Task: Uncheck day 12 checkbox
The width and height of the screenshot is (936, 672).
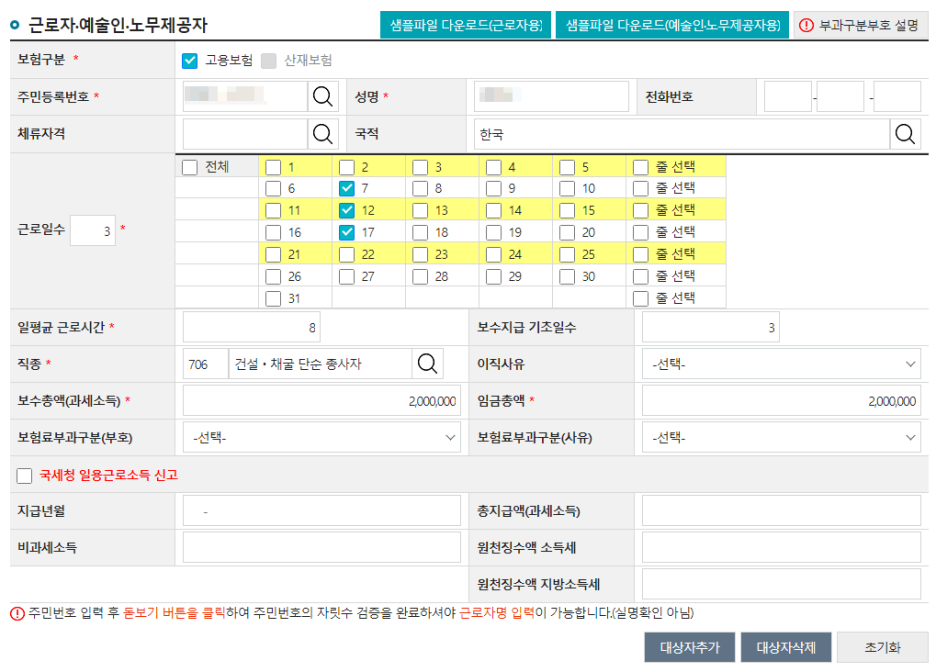Action: click(x=347, y=211)
